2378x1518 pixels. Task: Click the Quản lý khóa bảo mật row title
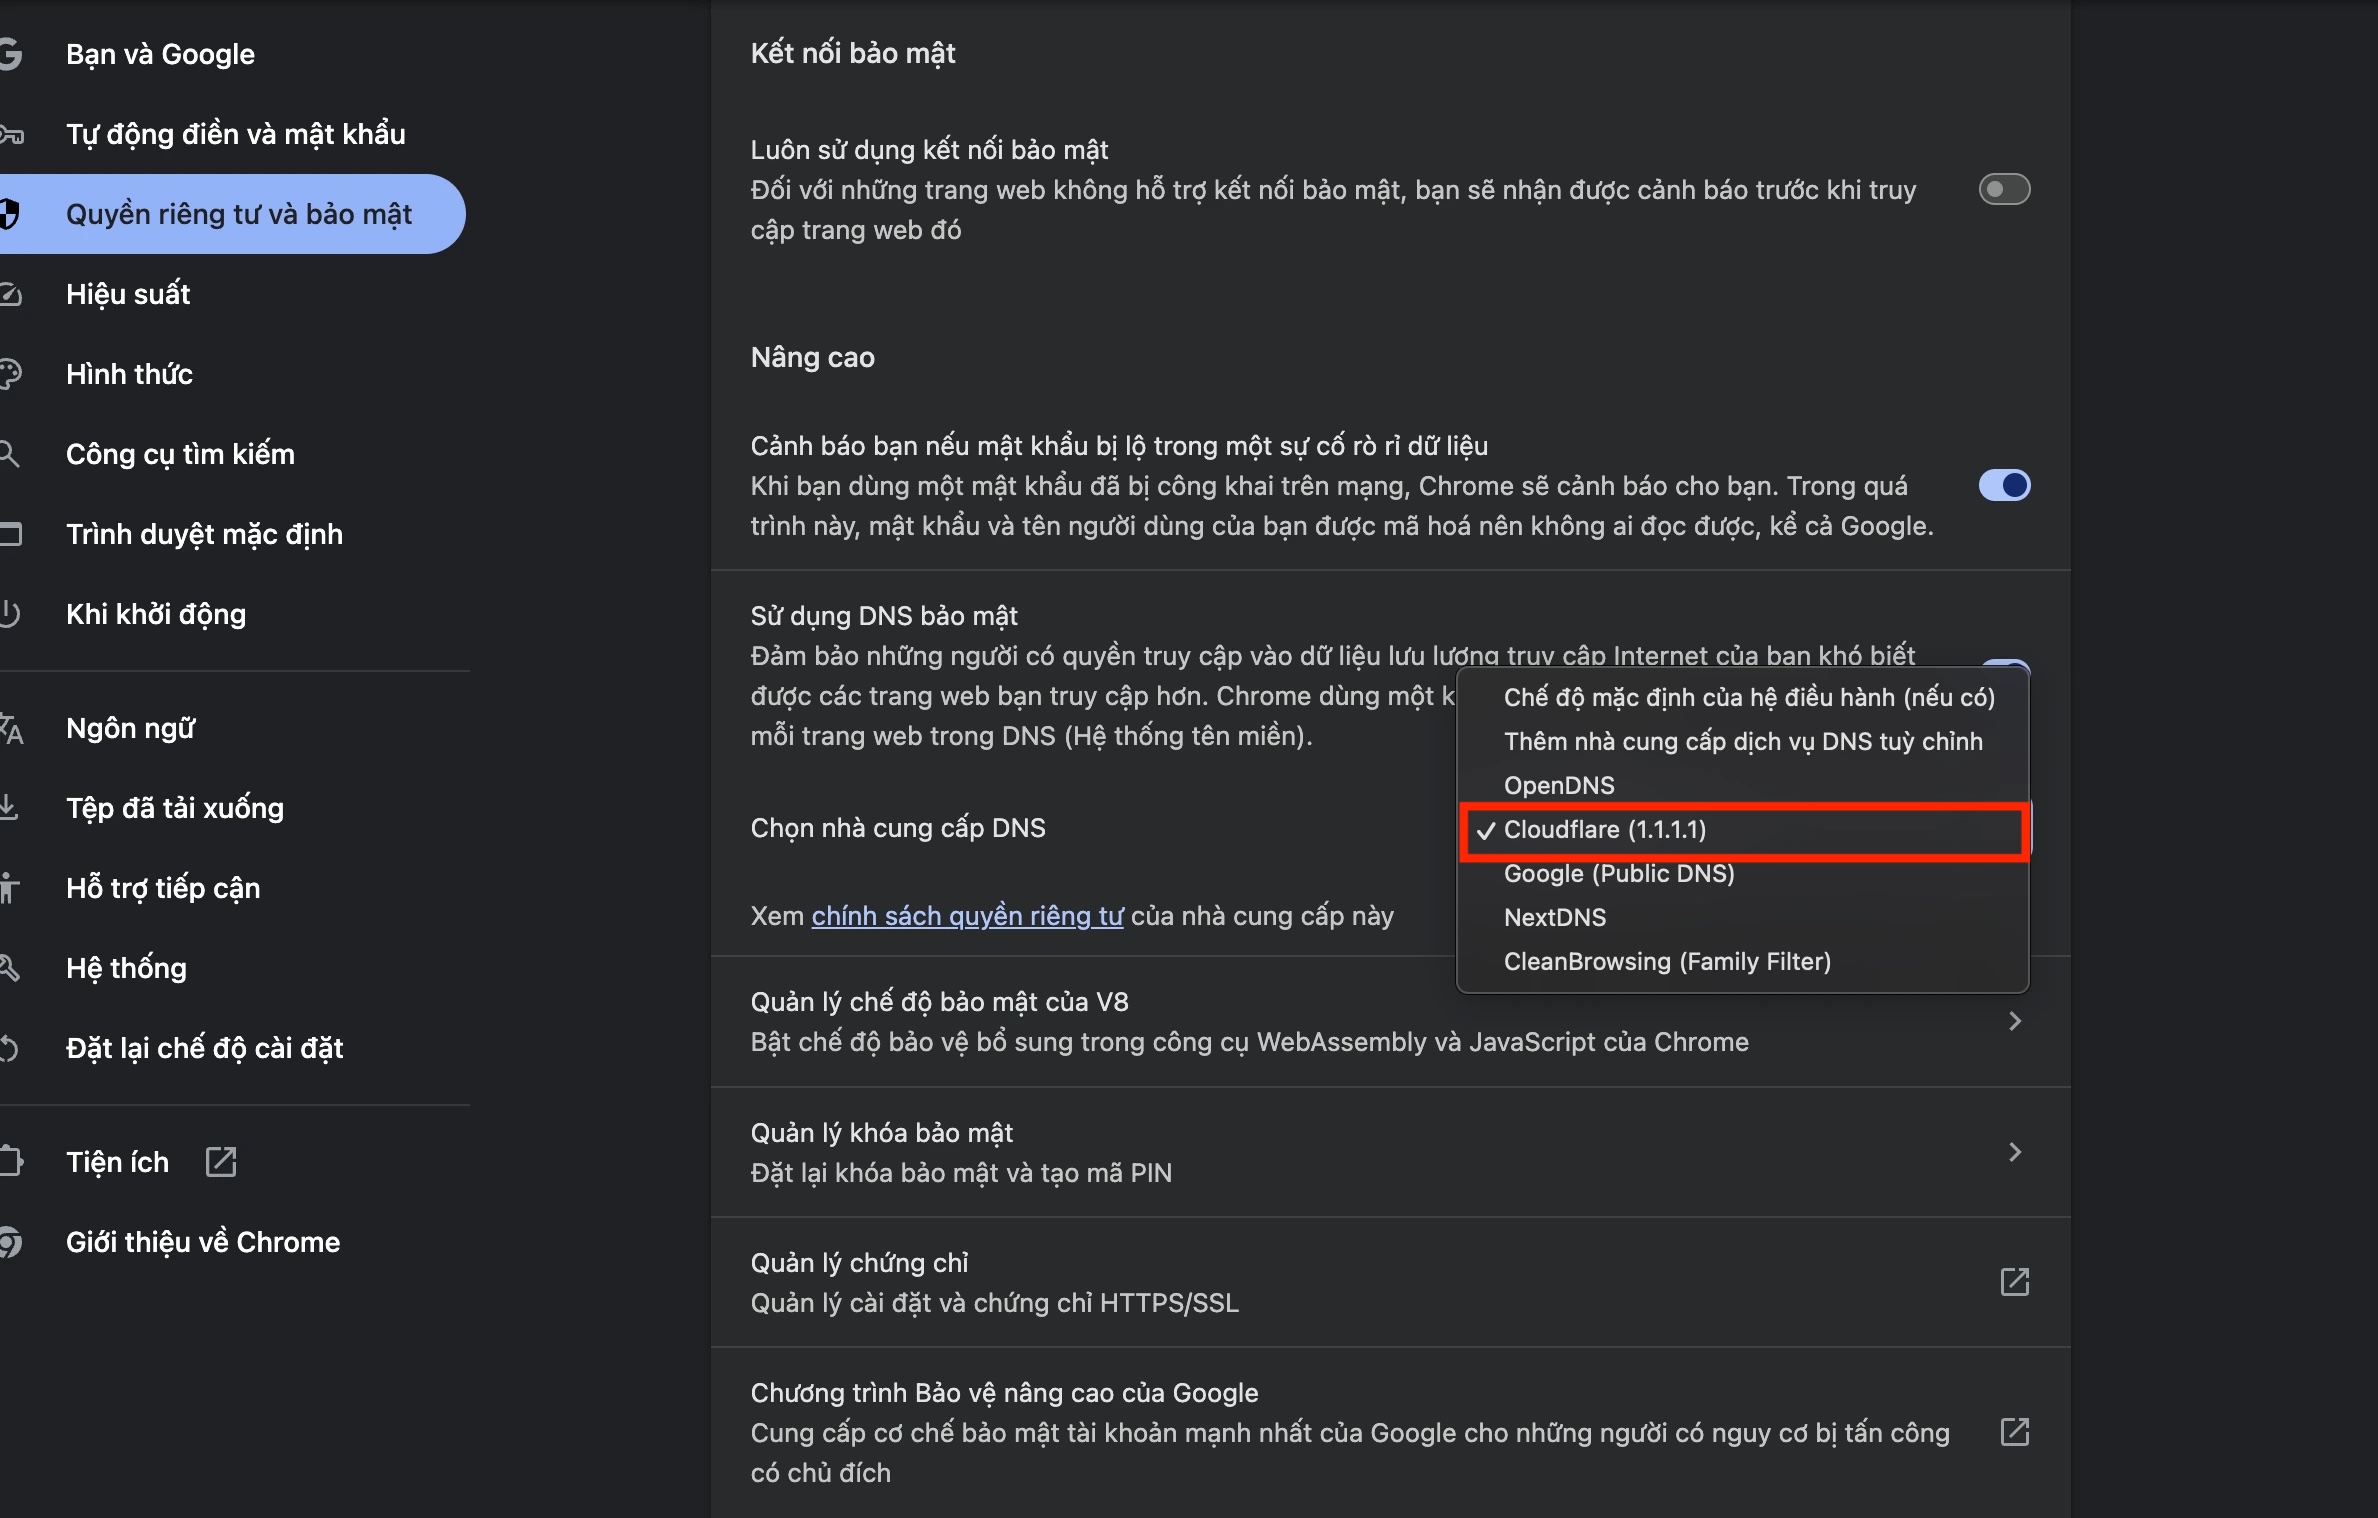tap(882, 1132)
